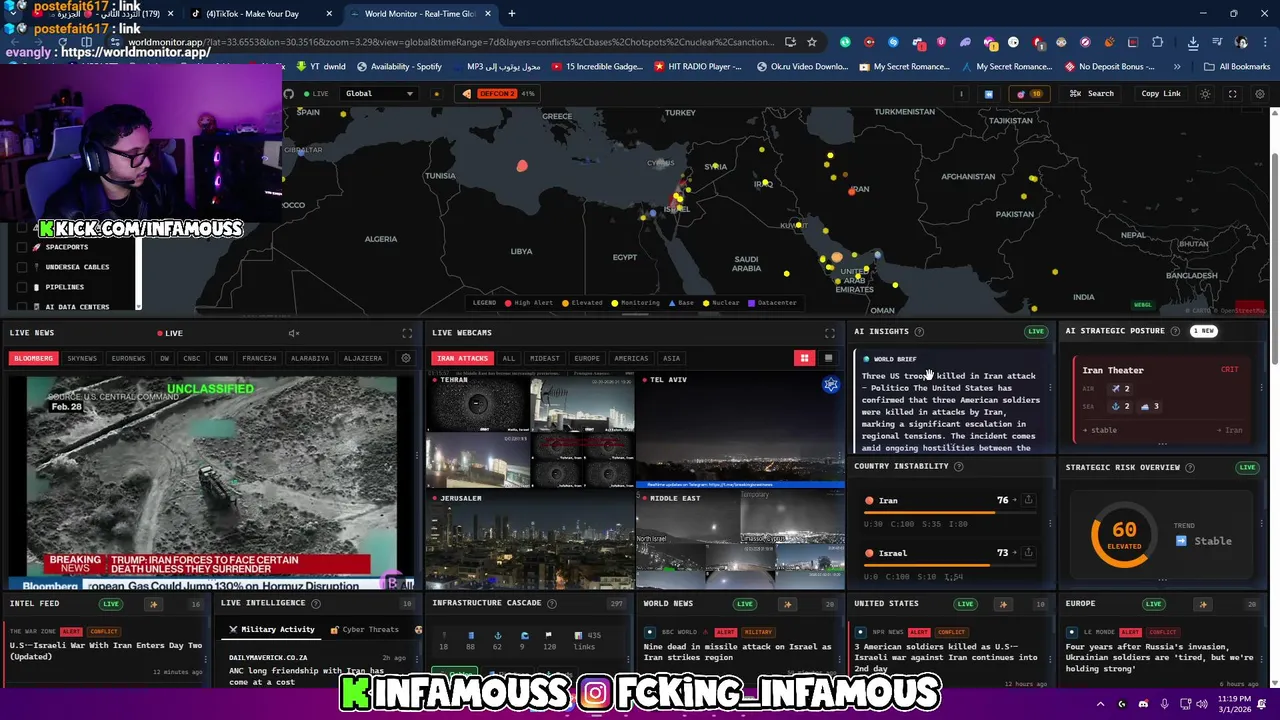Open the Country Instability help icon

point(958,466)
